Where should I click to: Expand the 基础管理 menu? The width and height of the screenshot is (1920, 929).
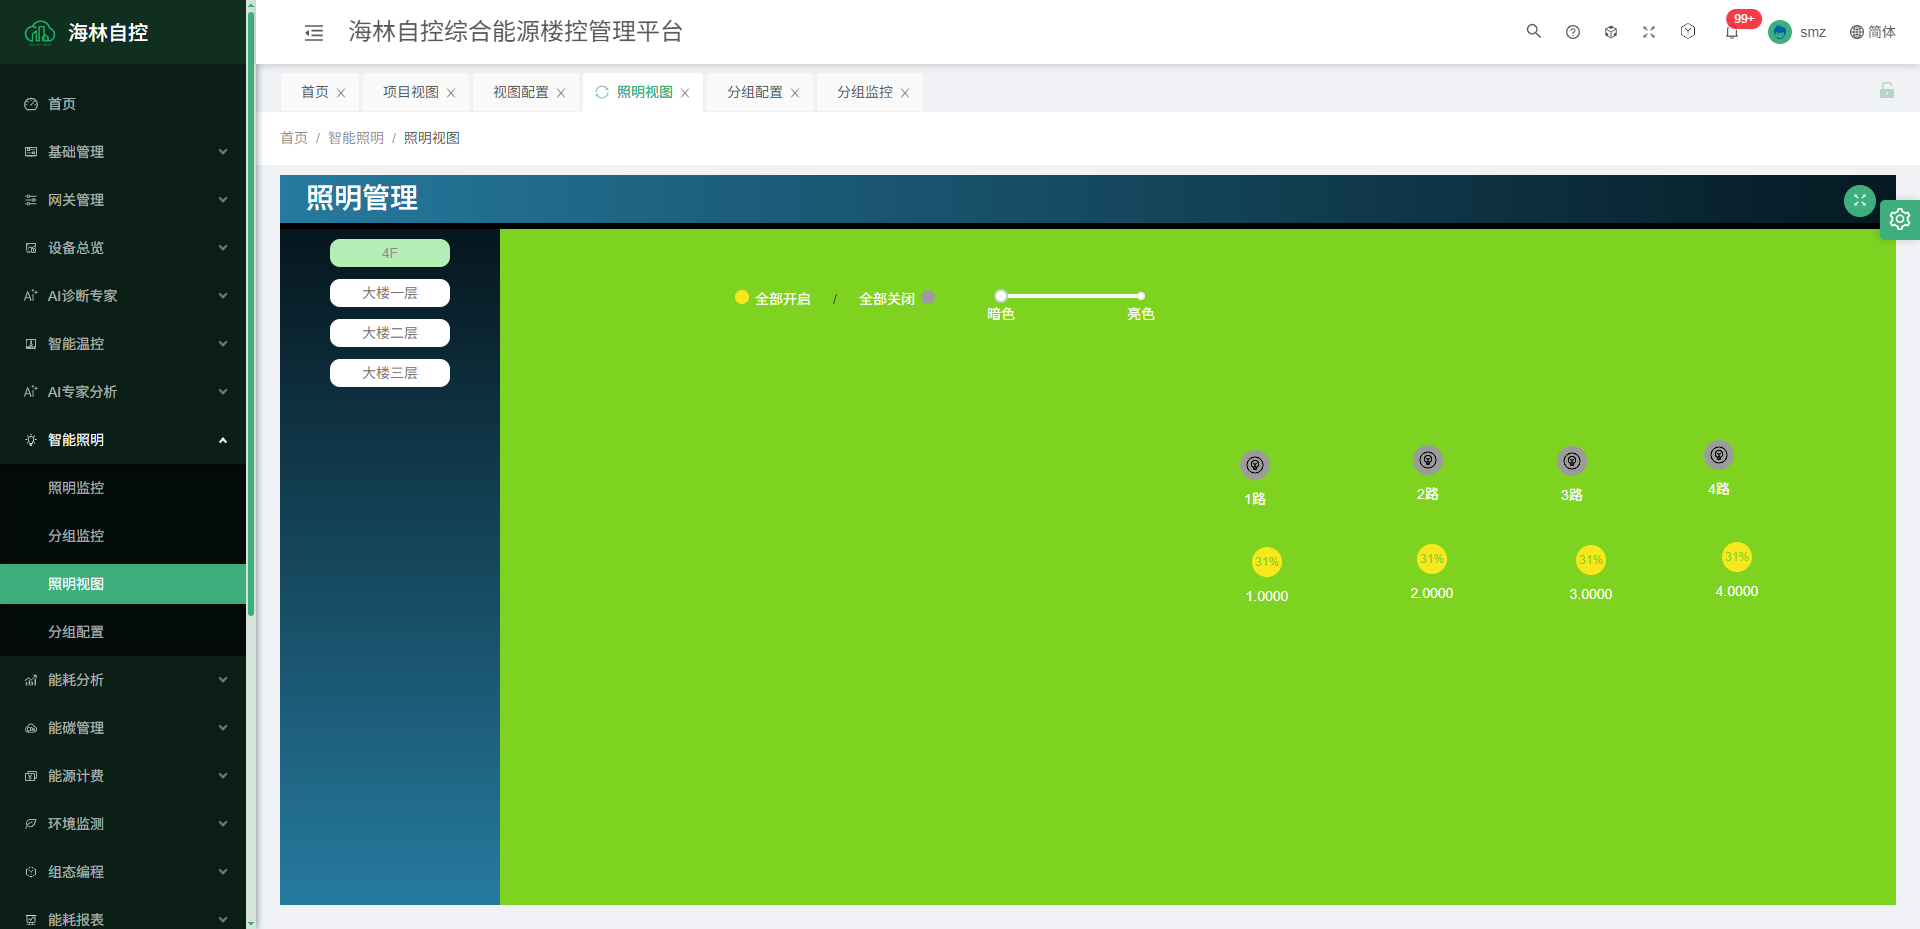click(123, 152)
